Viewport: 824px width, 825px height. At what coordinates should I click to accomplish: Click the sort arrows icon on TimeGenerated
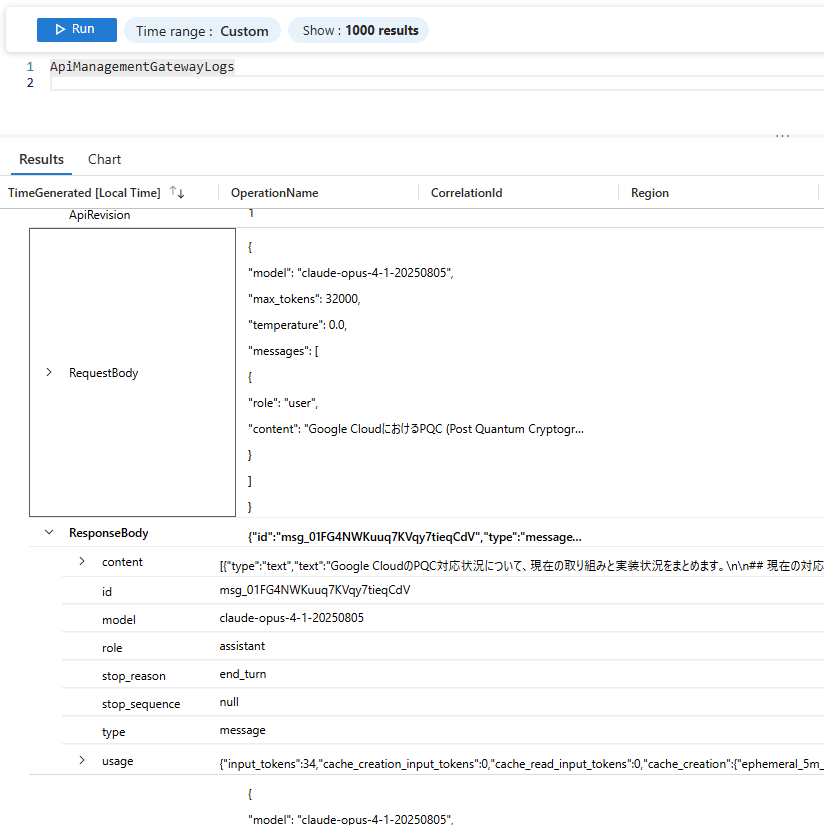click(177, 192)
